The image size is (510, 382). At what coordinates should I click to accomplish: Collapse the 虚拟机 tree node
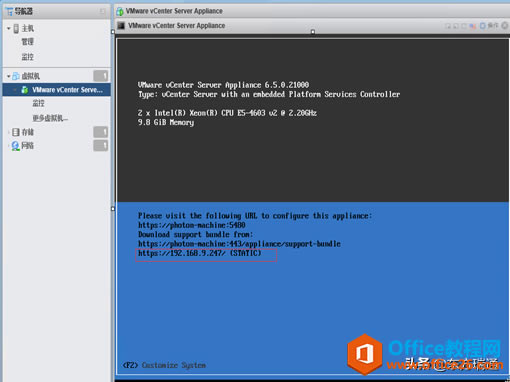point(9,76)
